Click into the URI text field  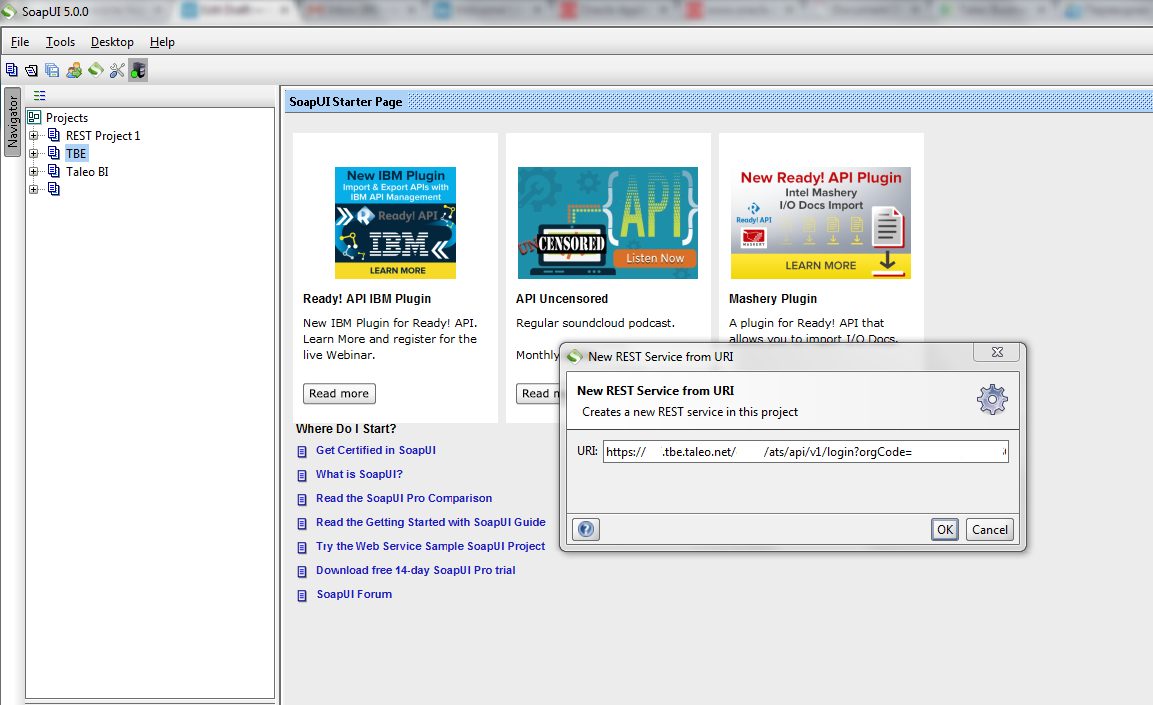click(805, 452)
